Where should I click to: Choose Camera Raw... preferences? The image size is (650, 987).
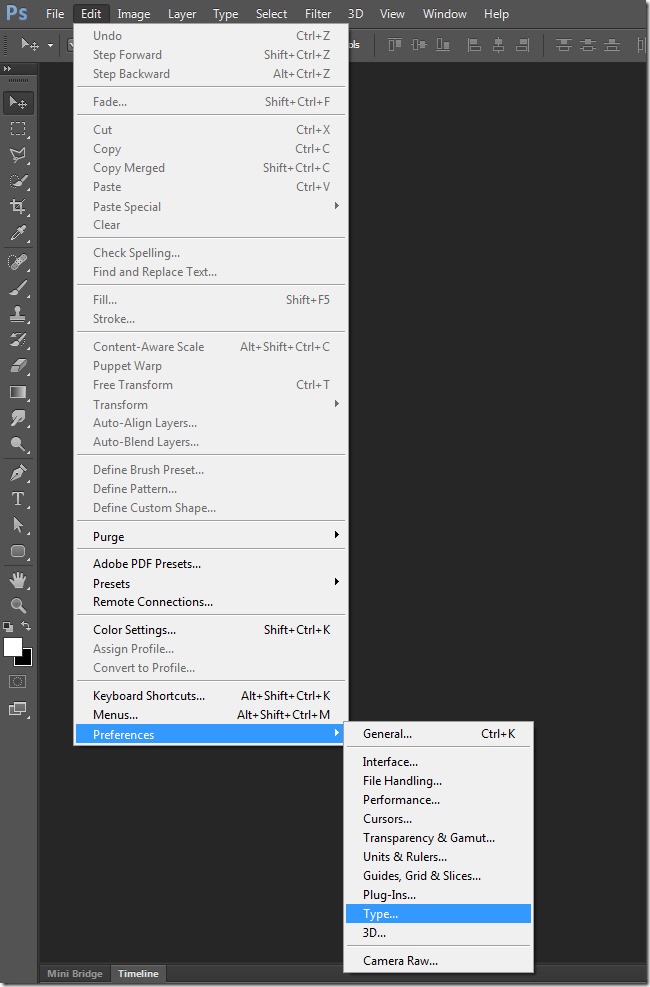[439, 961]
